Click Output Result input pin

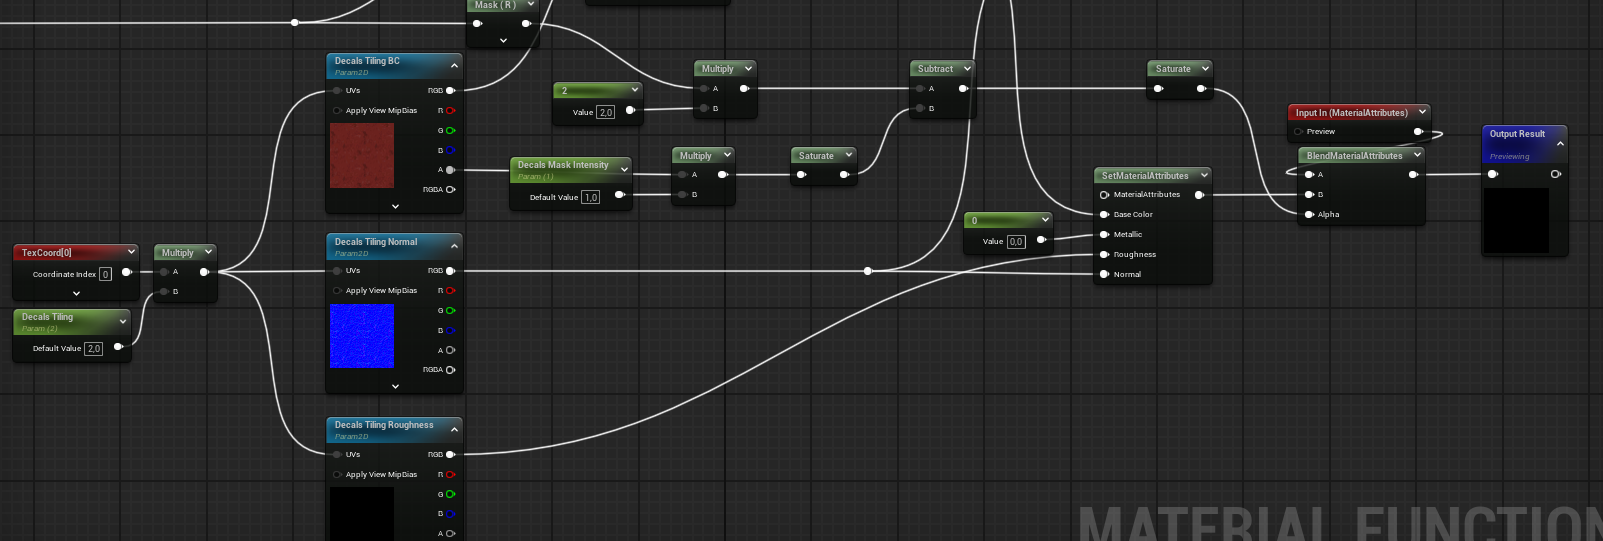(x=1492, y=174)
